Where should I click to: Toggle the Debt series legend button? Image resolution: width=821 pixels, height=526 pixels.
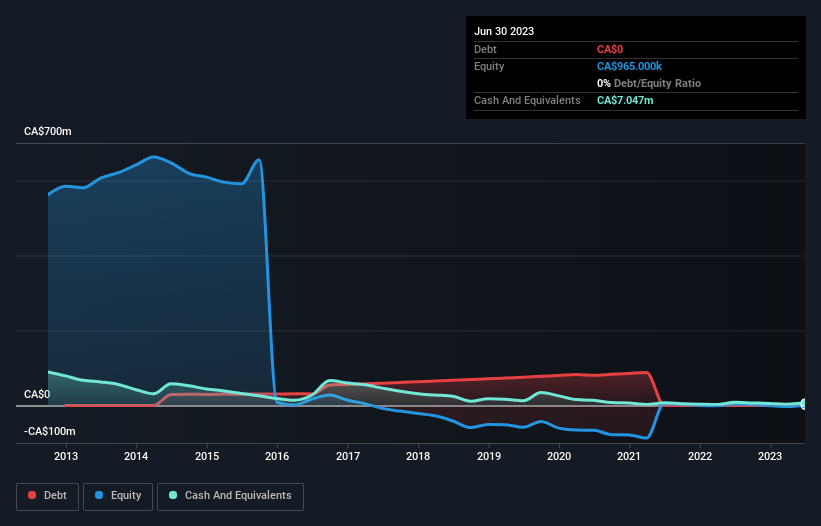pos(48,496)
